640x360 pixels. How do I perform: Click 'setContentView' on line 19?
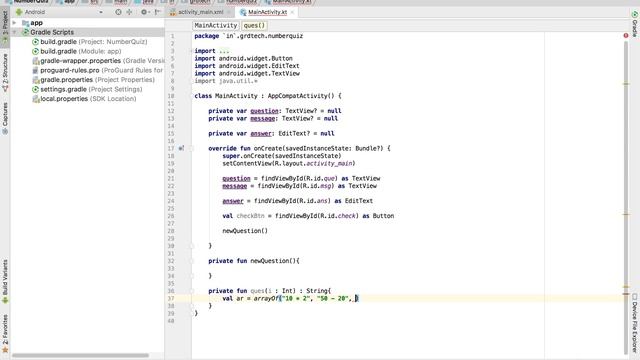247,164
